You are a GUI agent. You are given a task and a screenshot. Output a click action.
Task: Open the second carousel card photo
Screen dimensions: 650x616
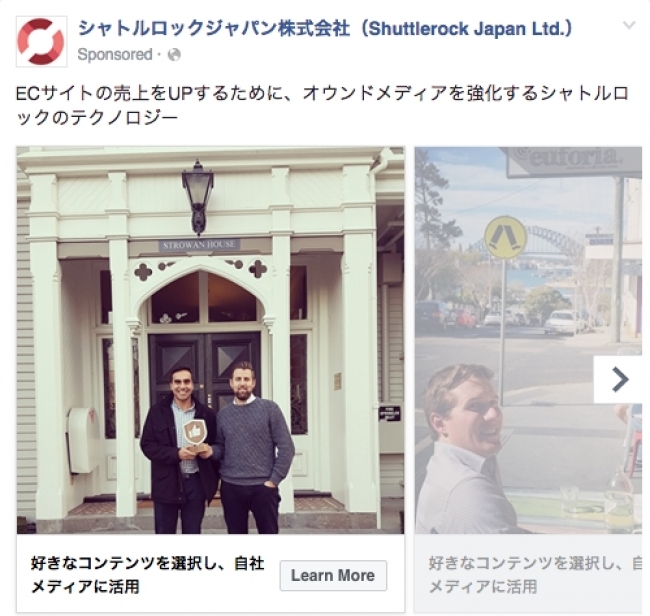coord(528,340)
